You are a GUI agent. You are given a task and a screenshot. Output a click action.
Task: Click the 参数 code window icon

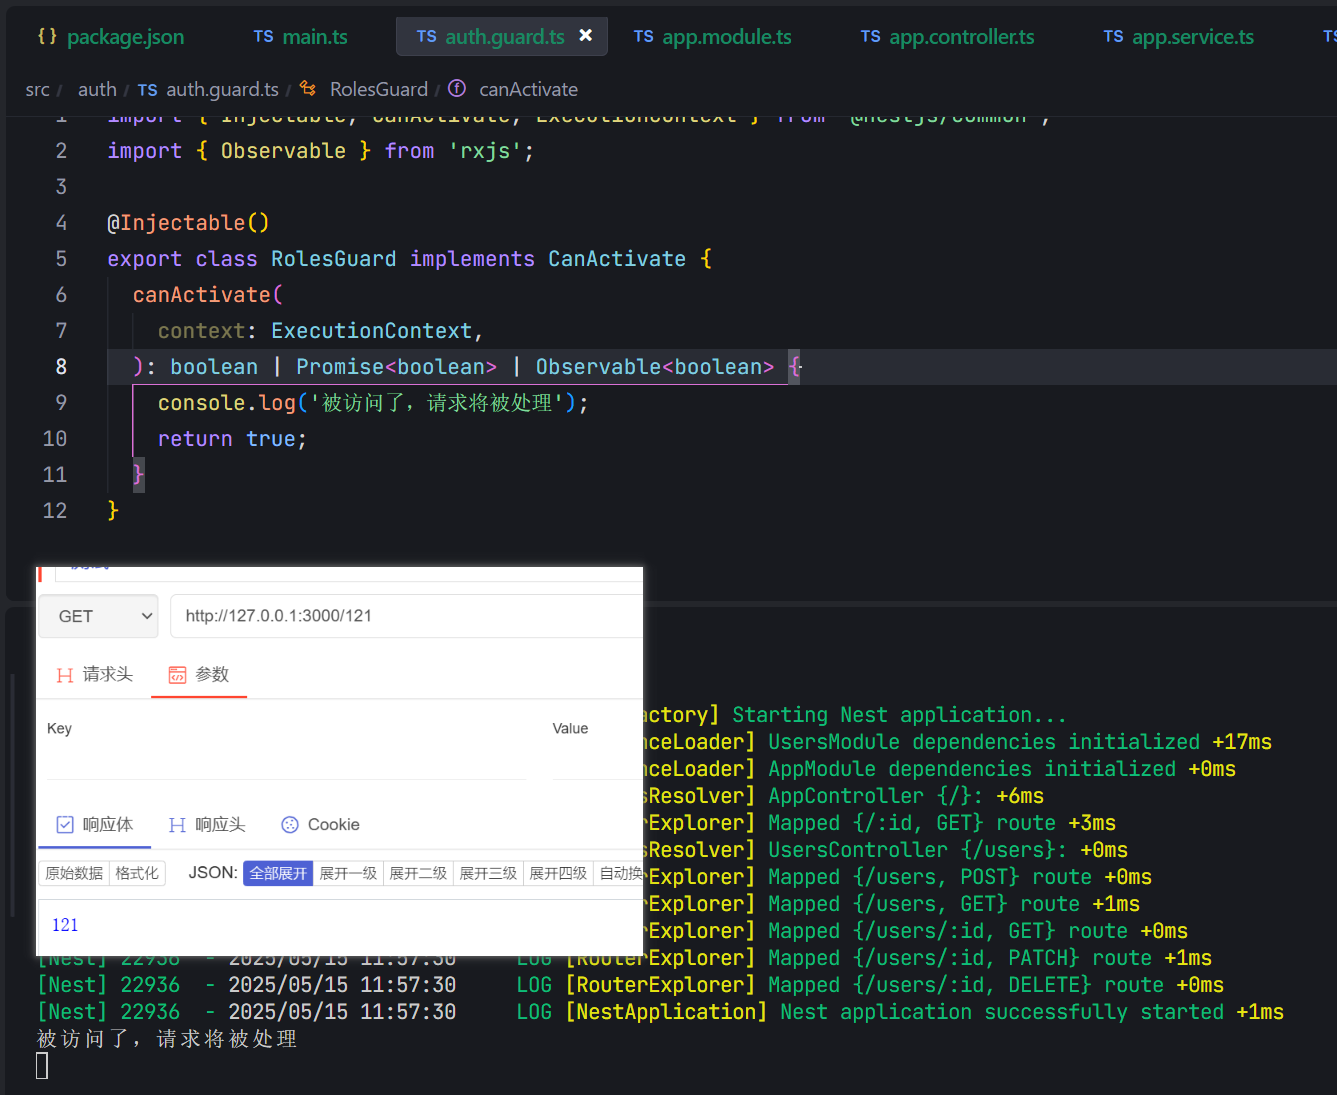pyautogui.click(x=177, y=675)
